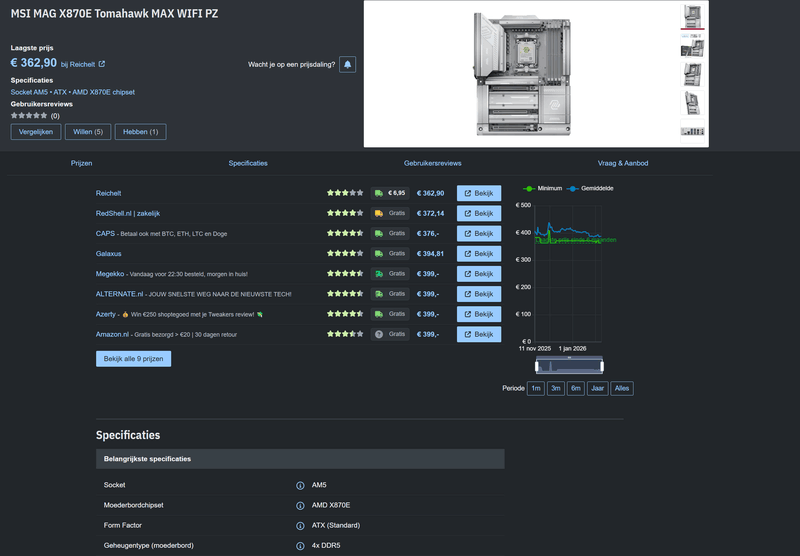The image size is (800, 556).
Task: Set chart period to 6m
Action: coord(576,388)
